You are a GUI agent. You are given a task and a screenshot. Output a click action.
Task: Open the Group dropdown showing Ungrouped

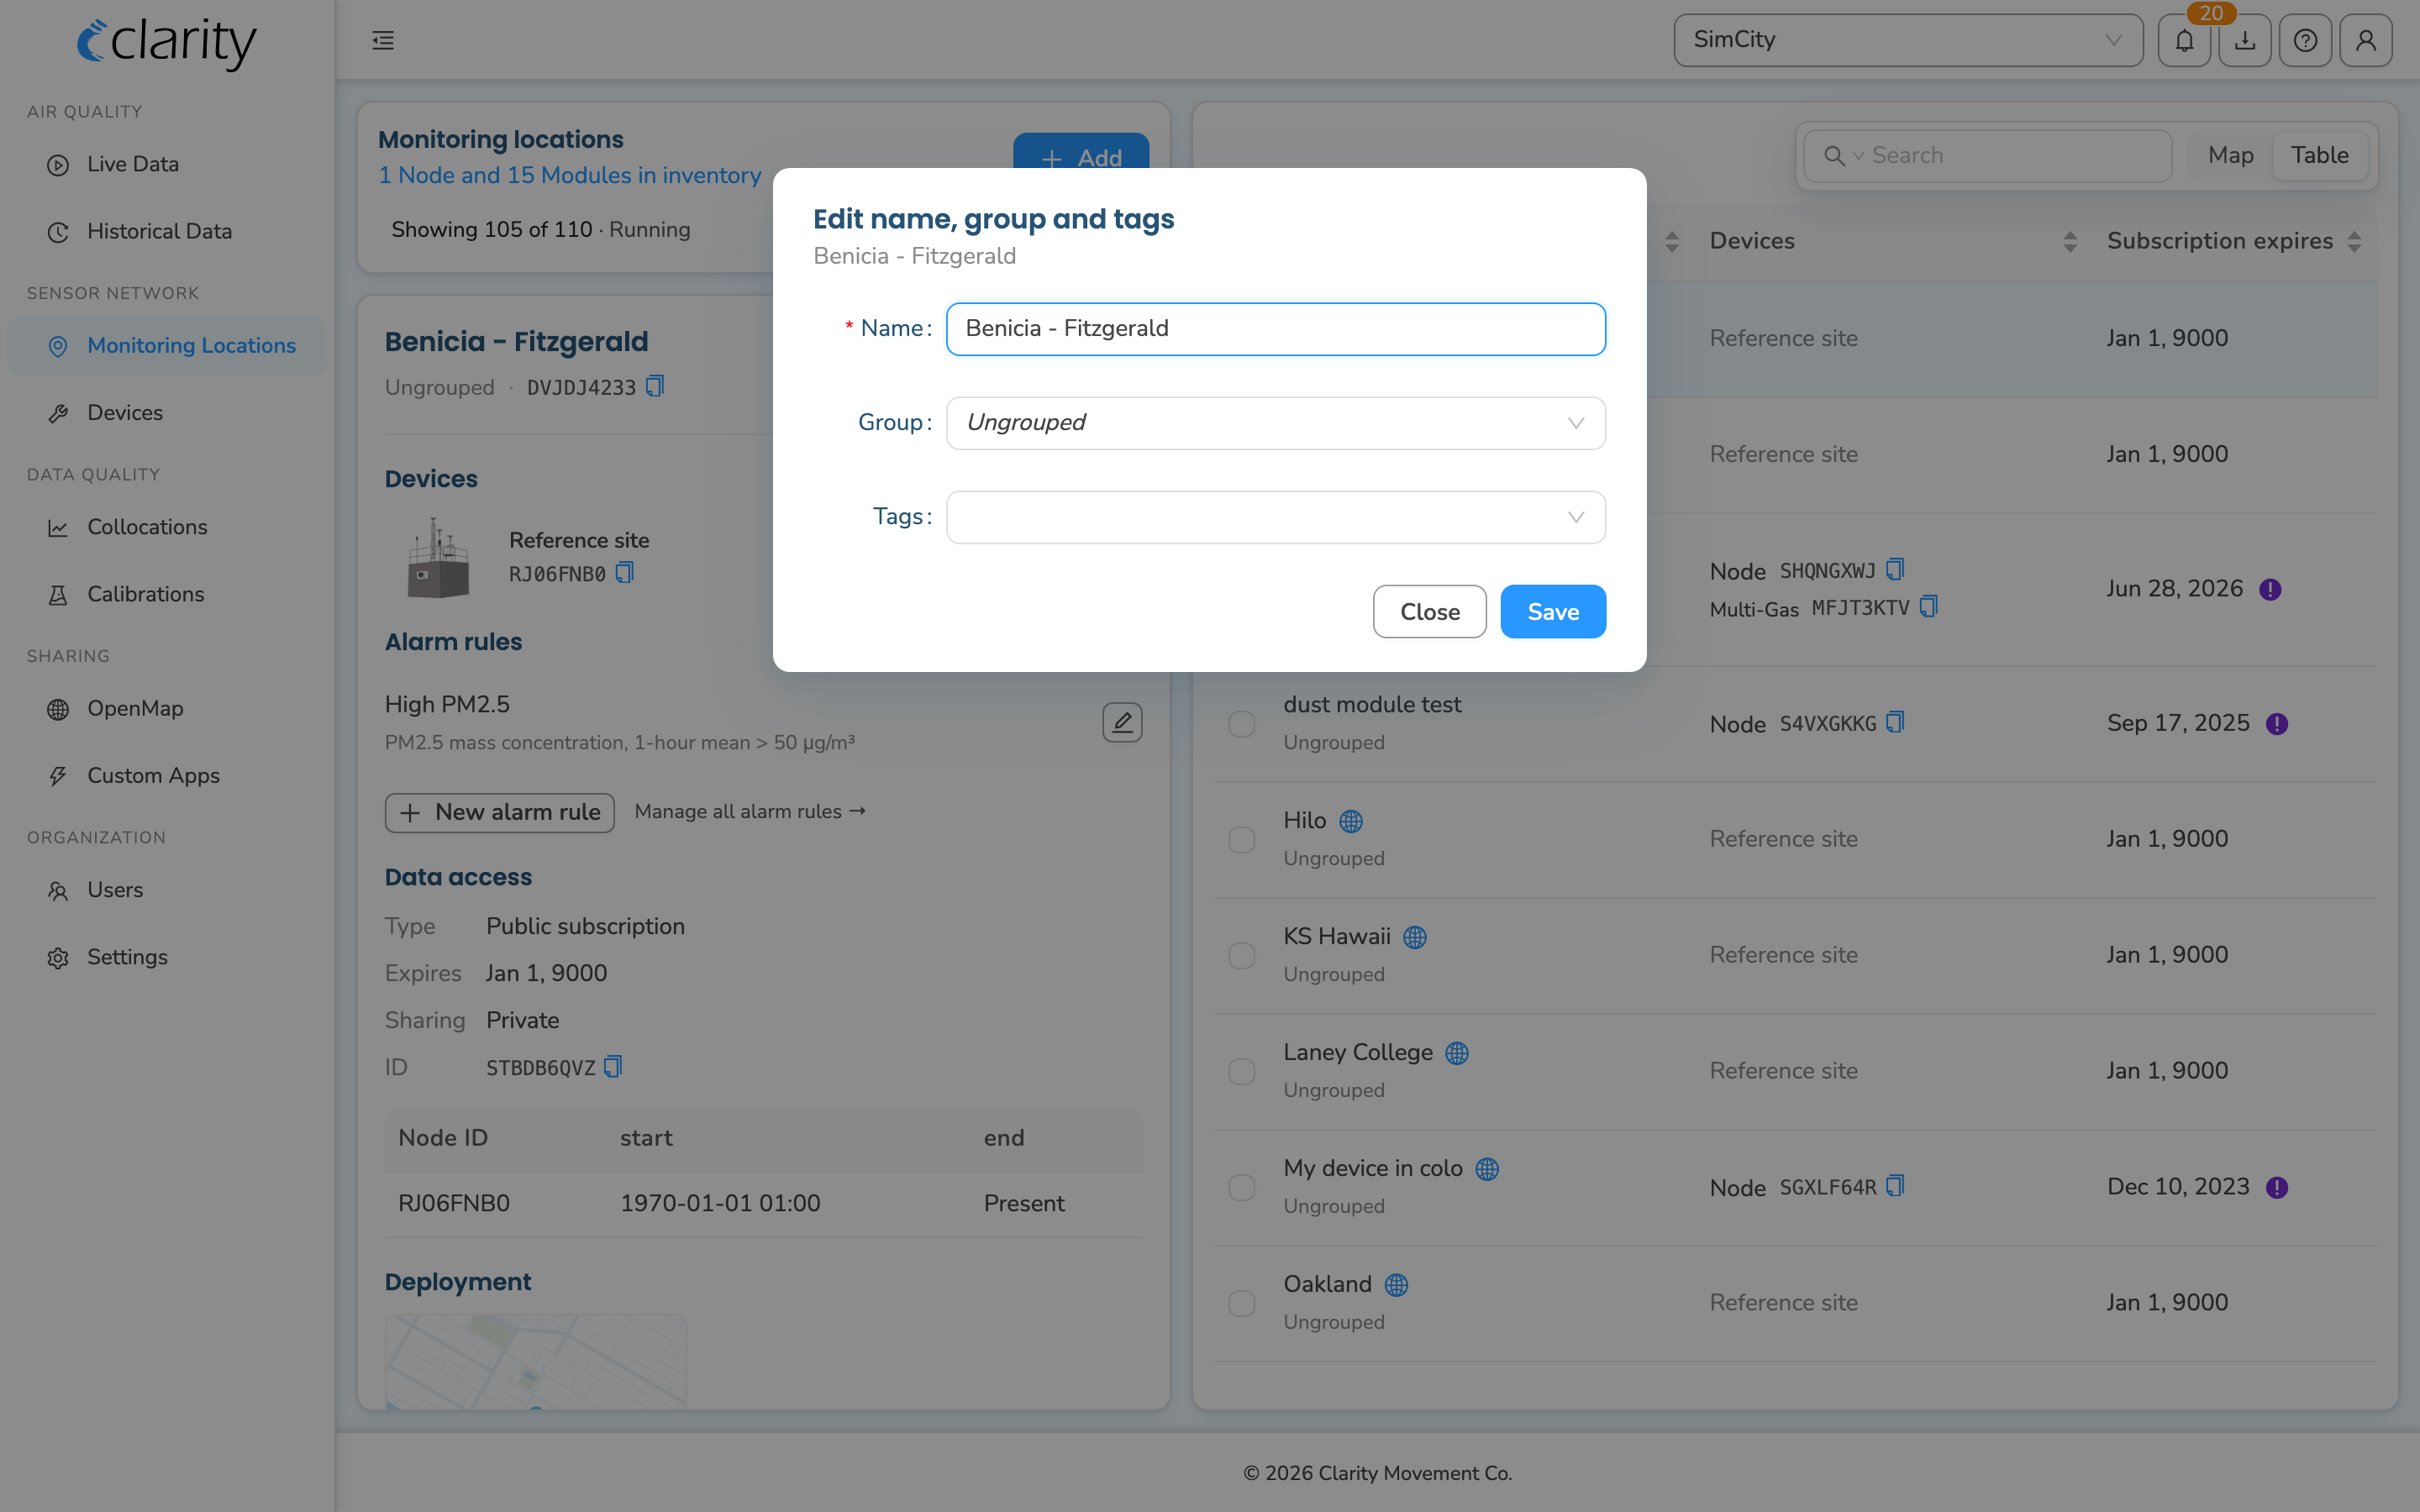[1276, 423]
